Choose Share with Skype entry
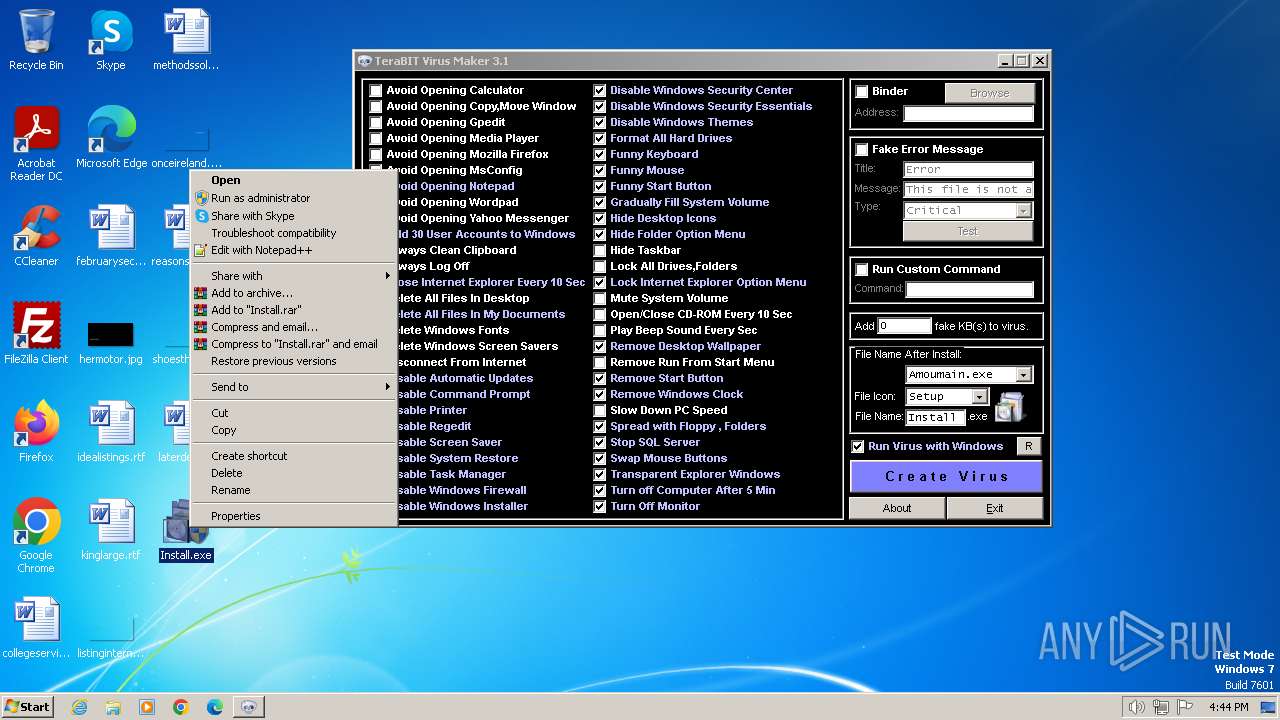This screenshot has width=1280, height=720. point(295,216)
